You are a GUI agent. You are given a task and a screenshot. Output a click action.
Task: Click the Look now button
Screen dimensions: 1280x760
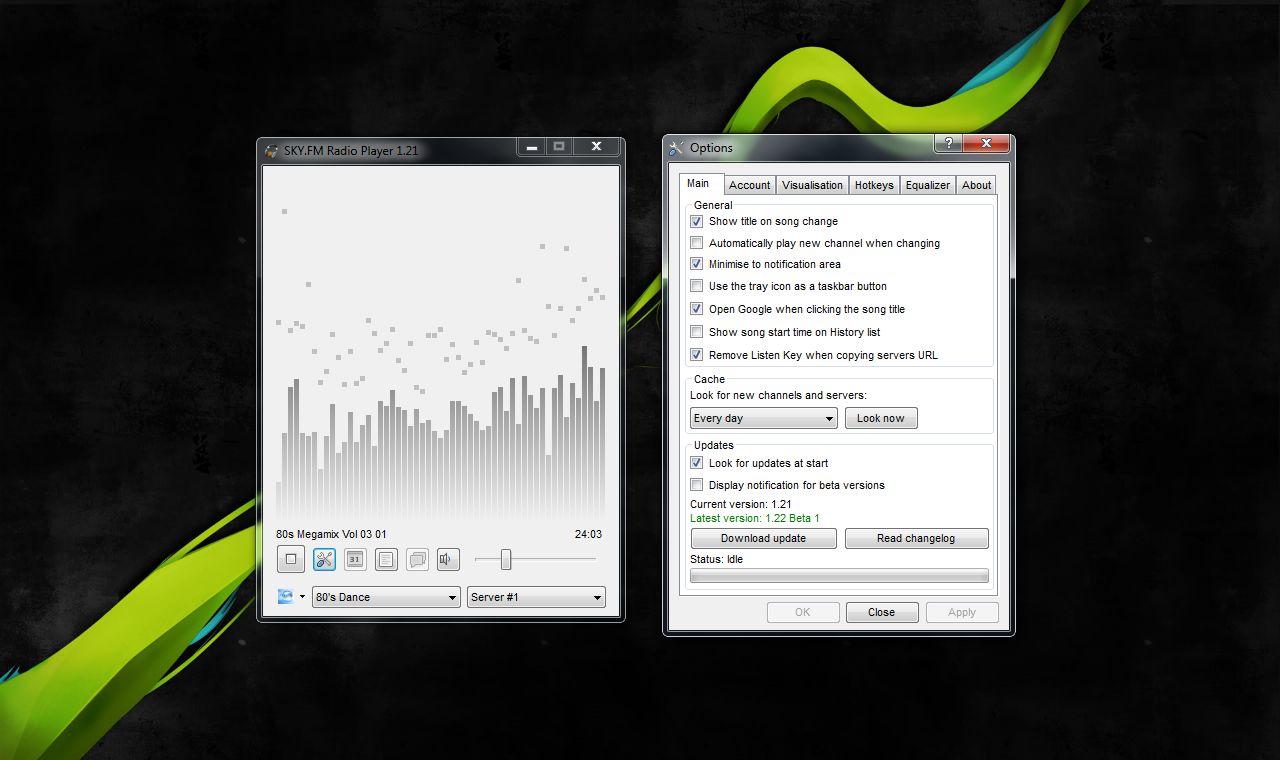881,418
